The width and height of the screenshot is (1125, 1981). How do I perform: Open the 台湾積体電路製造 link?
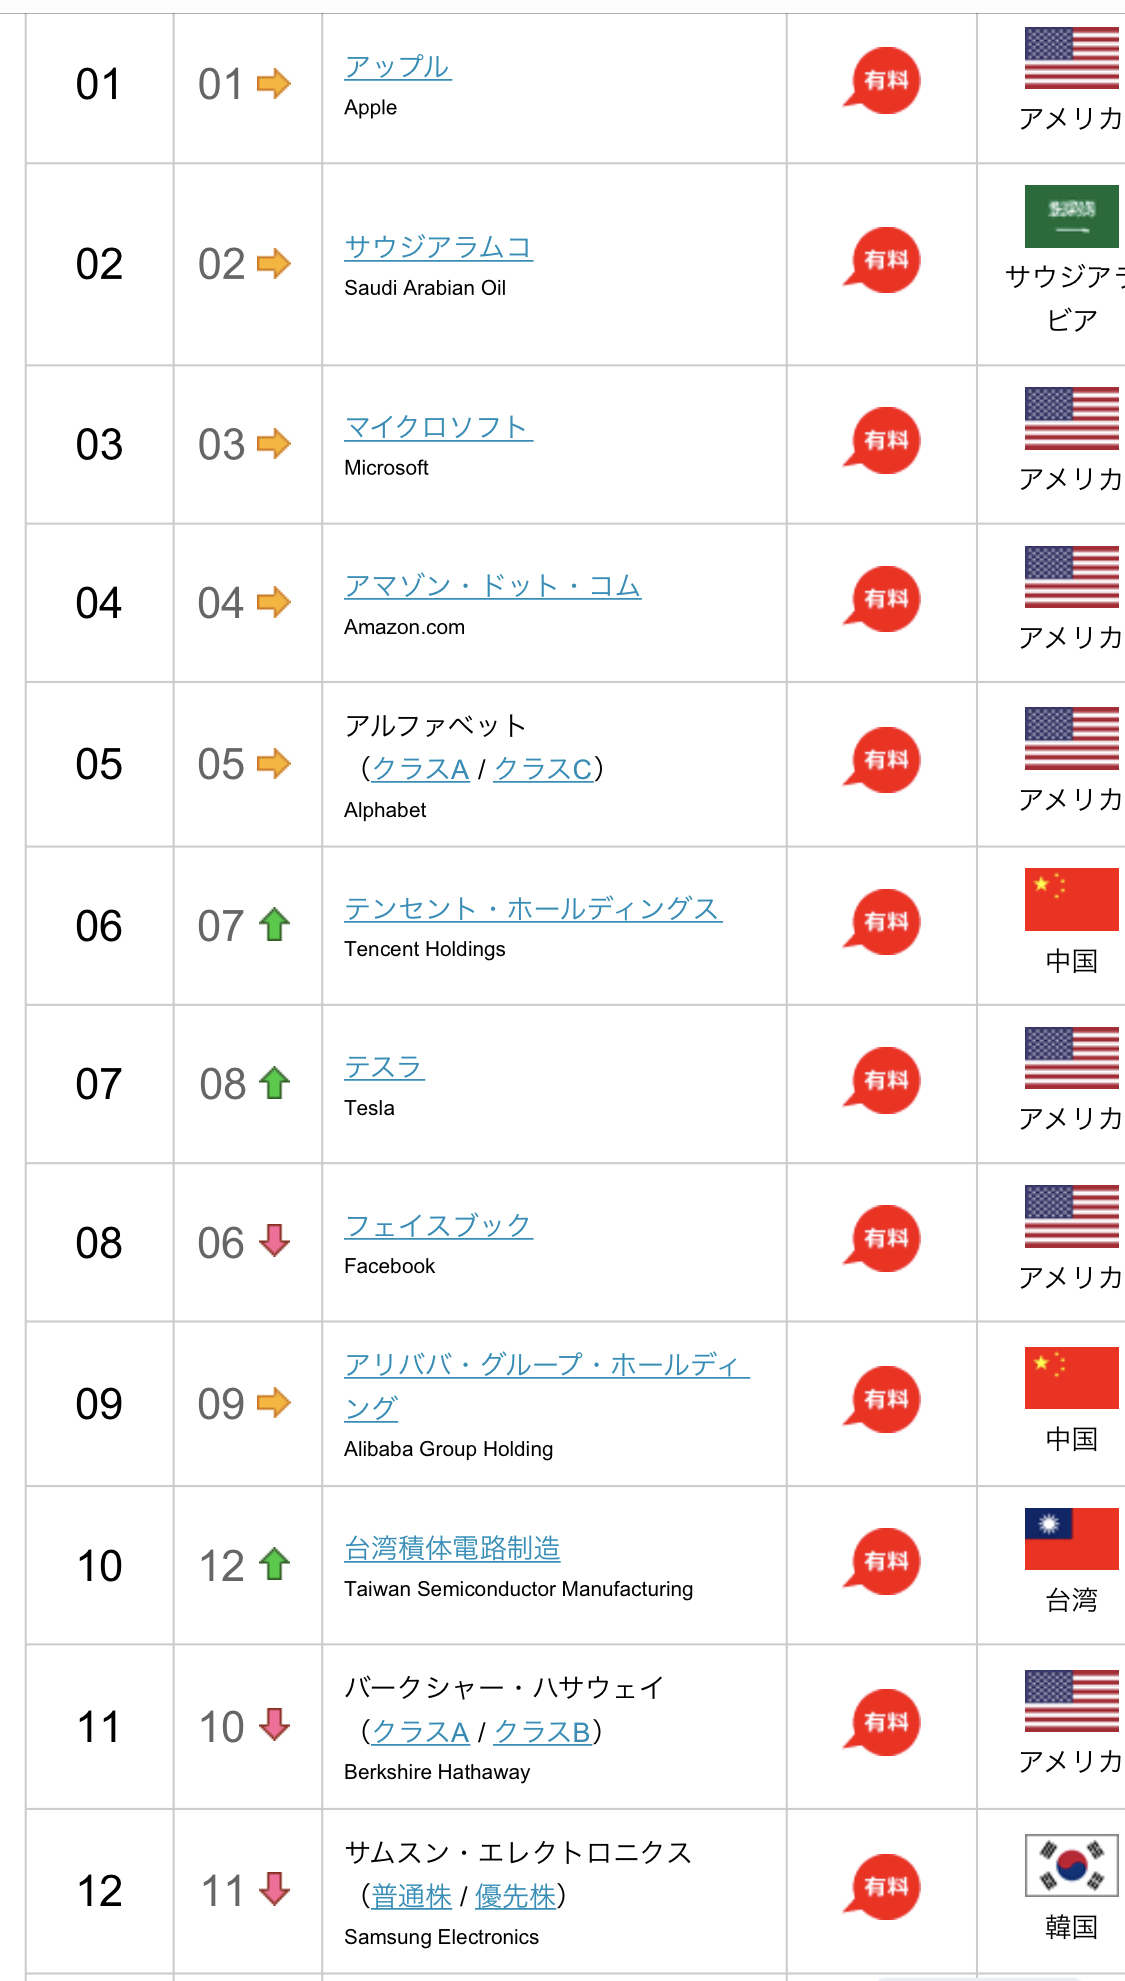452,1549
